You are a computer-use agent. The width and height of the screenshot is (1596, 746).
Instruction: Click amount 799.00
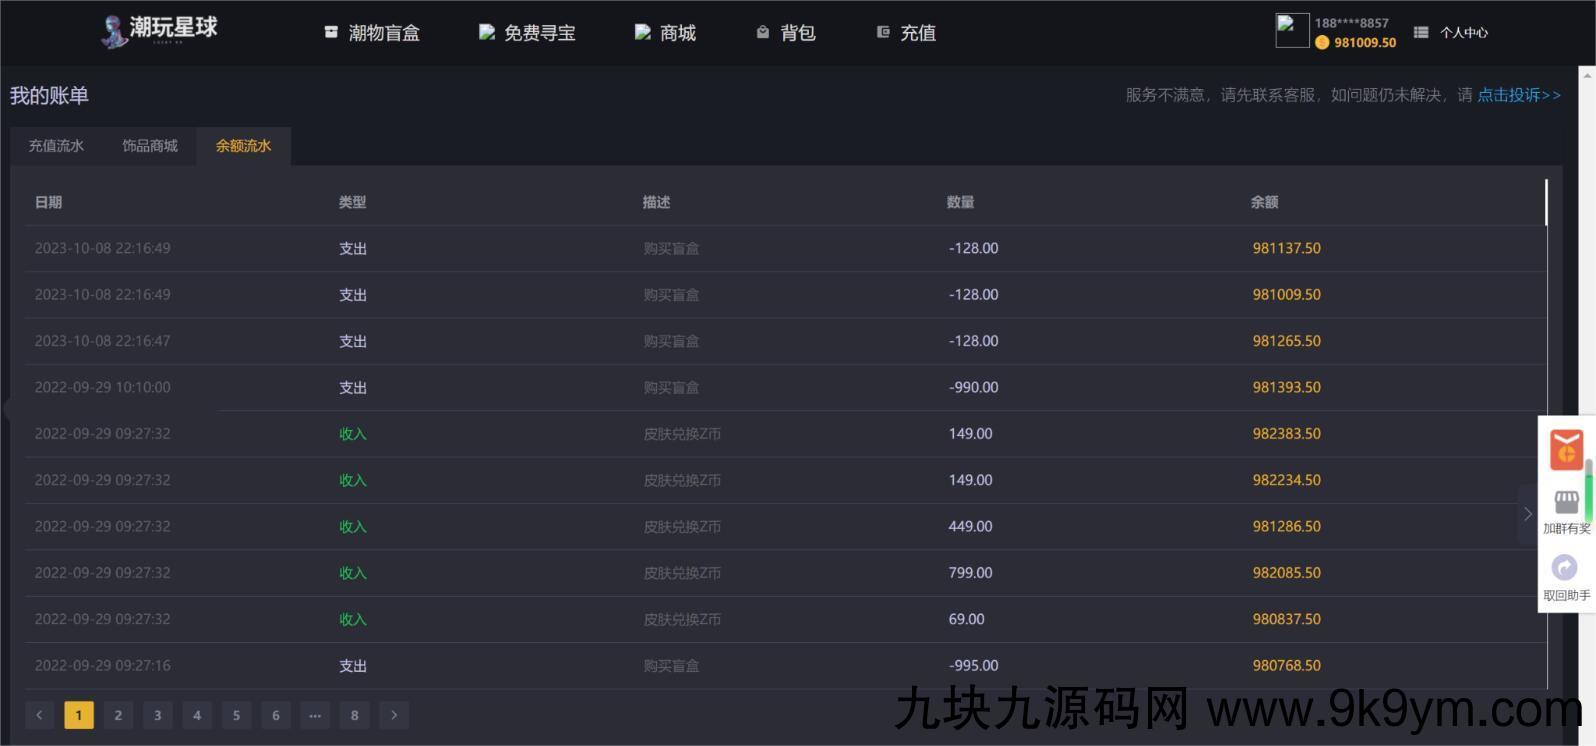(x=971, y=573)
